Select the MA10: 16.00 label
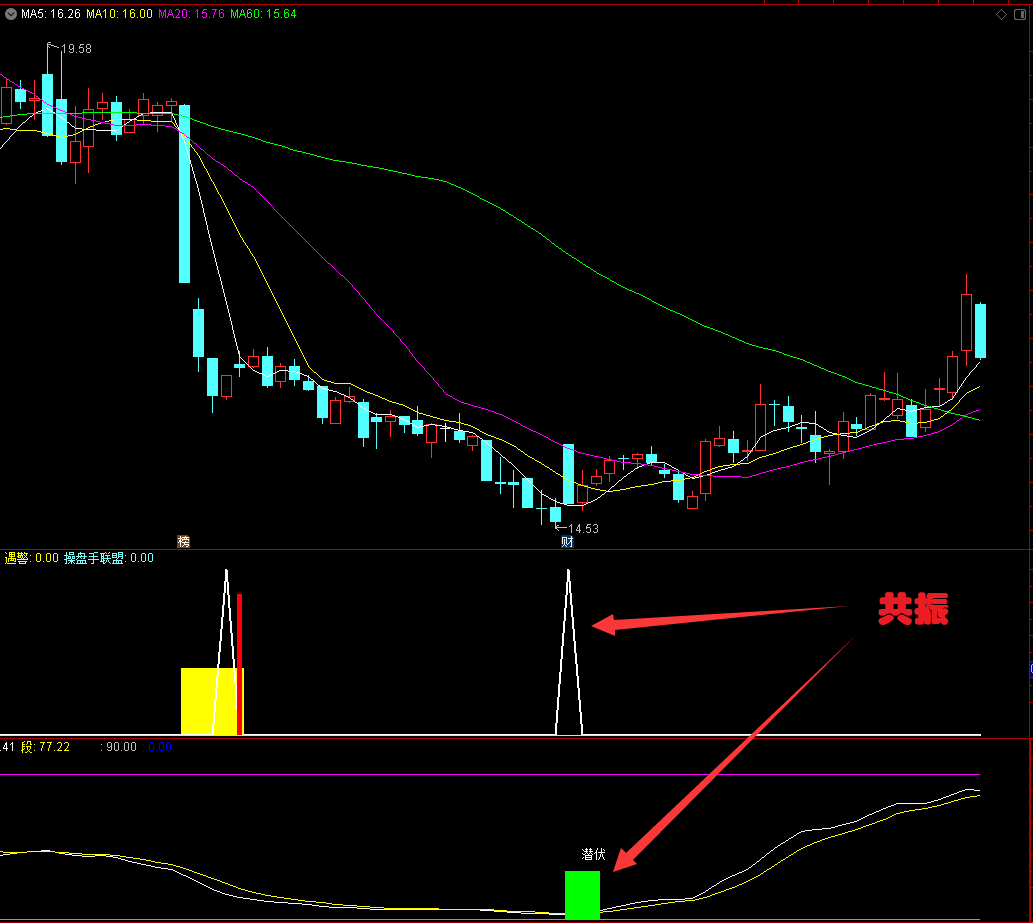The height and width of the screenshot is (923, 1033). 119,14
